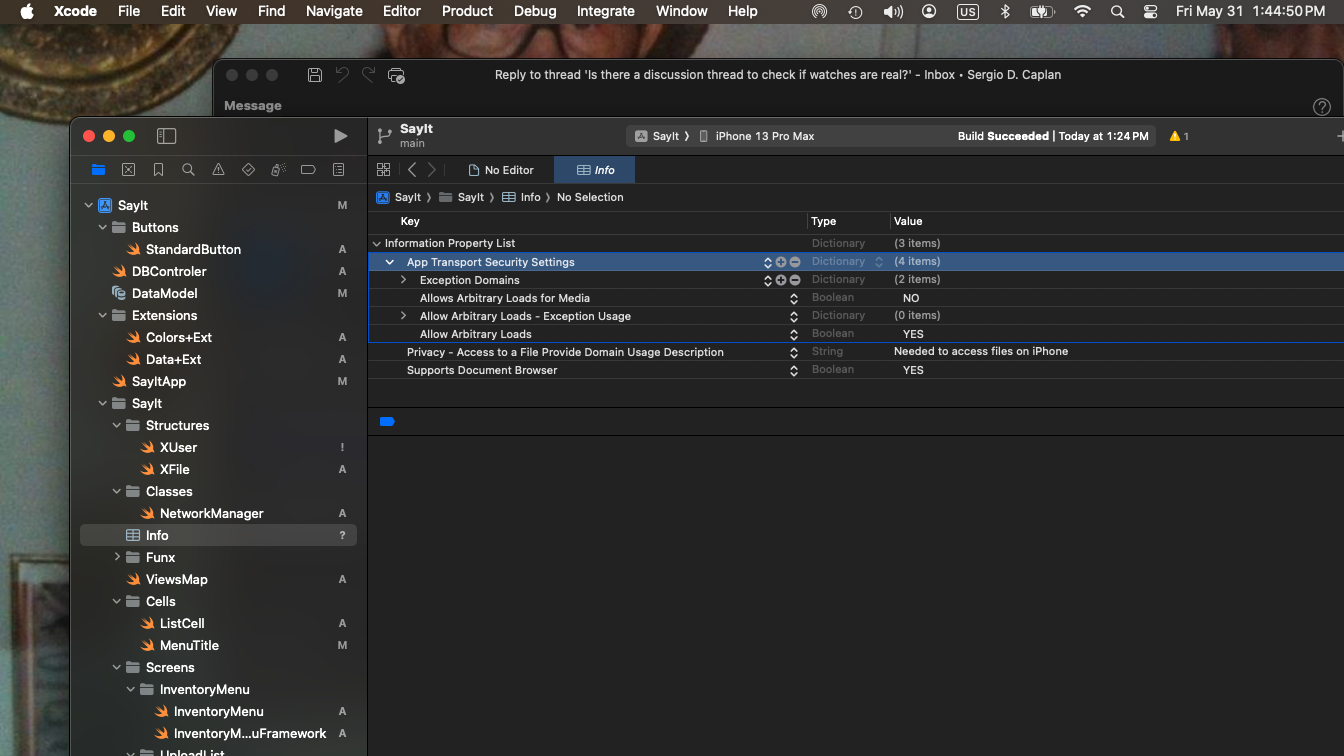Open Control Center in menu bar
1344x756 pixels.
[1150, 11]
